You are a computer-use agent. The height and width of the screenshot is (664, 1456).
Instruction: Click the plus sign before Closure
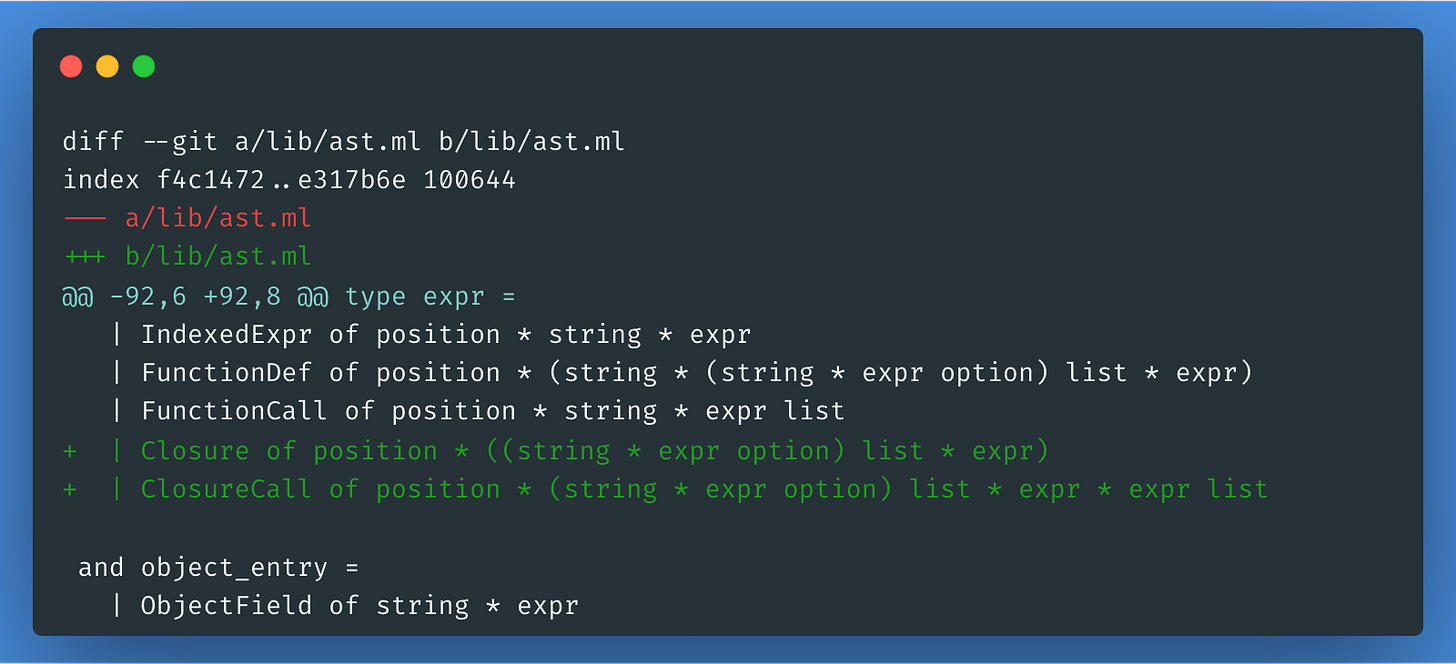tap(70, 452)
